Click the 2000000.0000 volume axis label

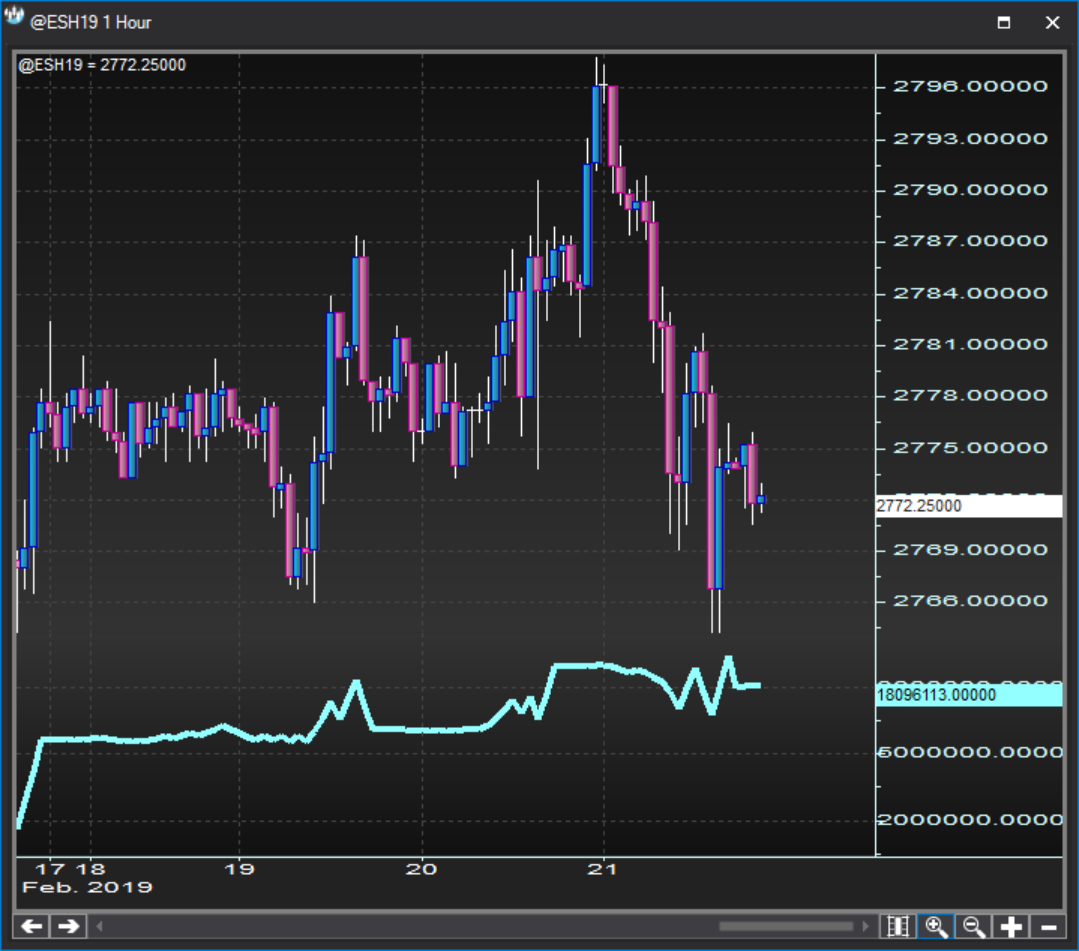[x=970, y=819]
